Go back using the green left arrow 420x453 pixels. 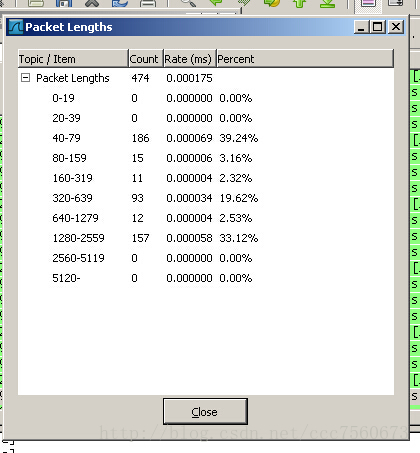point(216,3)
